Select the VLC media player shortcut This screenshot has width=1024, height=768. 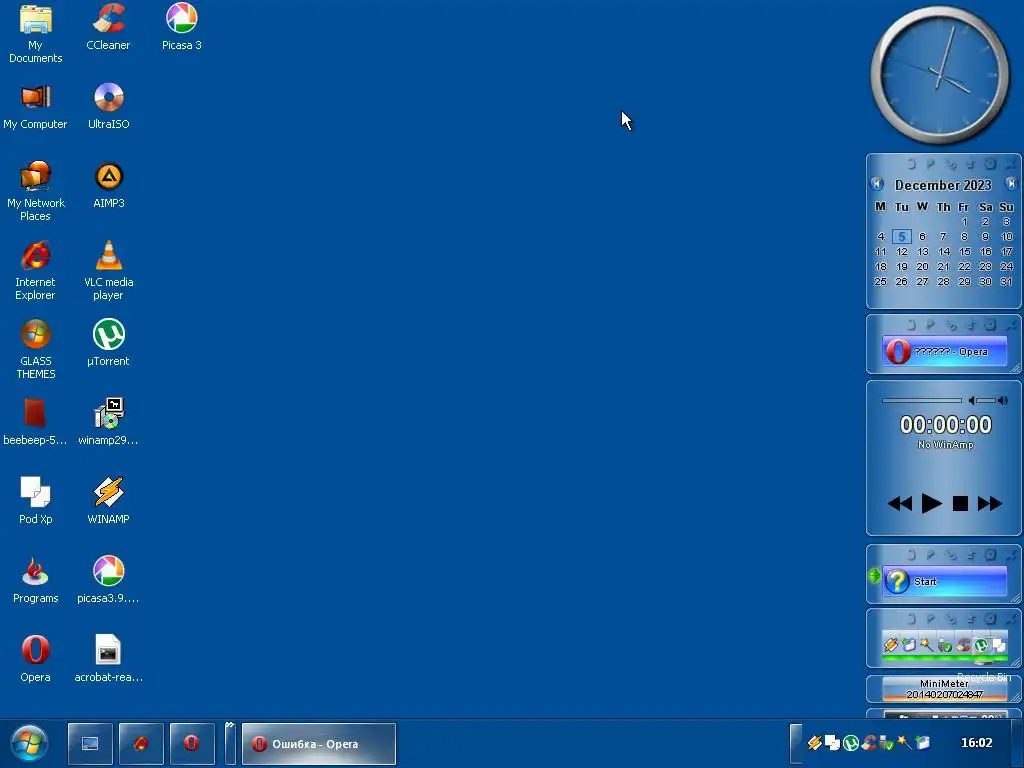pyautogui.click(x=108, y=271)
